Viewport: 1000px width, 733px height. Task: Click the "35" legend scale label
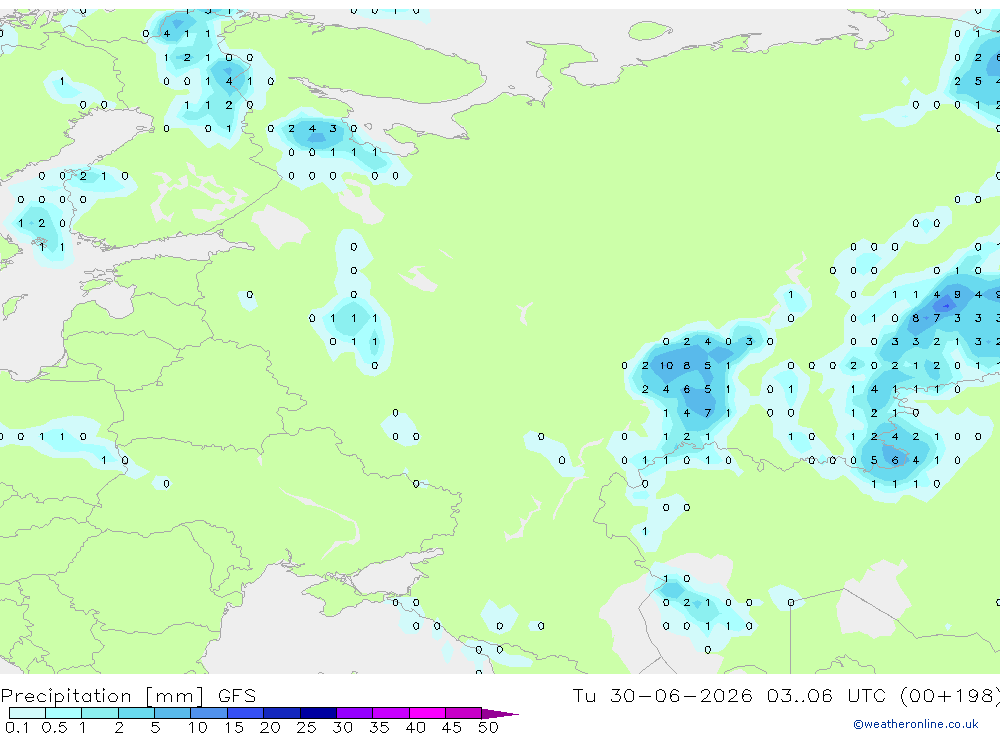click(x=379, y=727)
